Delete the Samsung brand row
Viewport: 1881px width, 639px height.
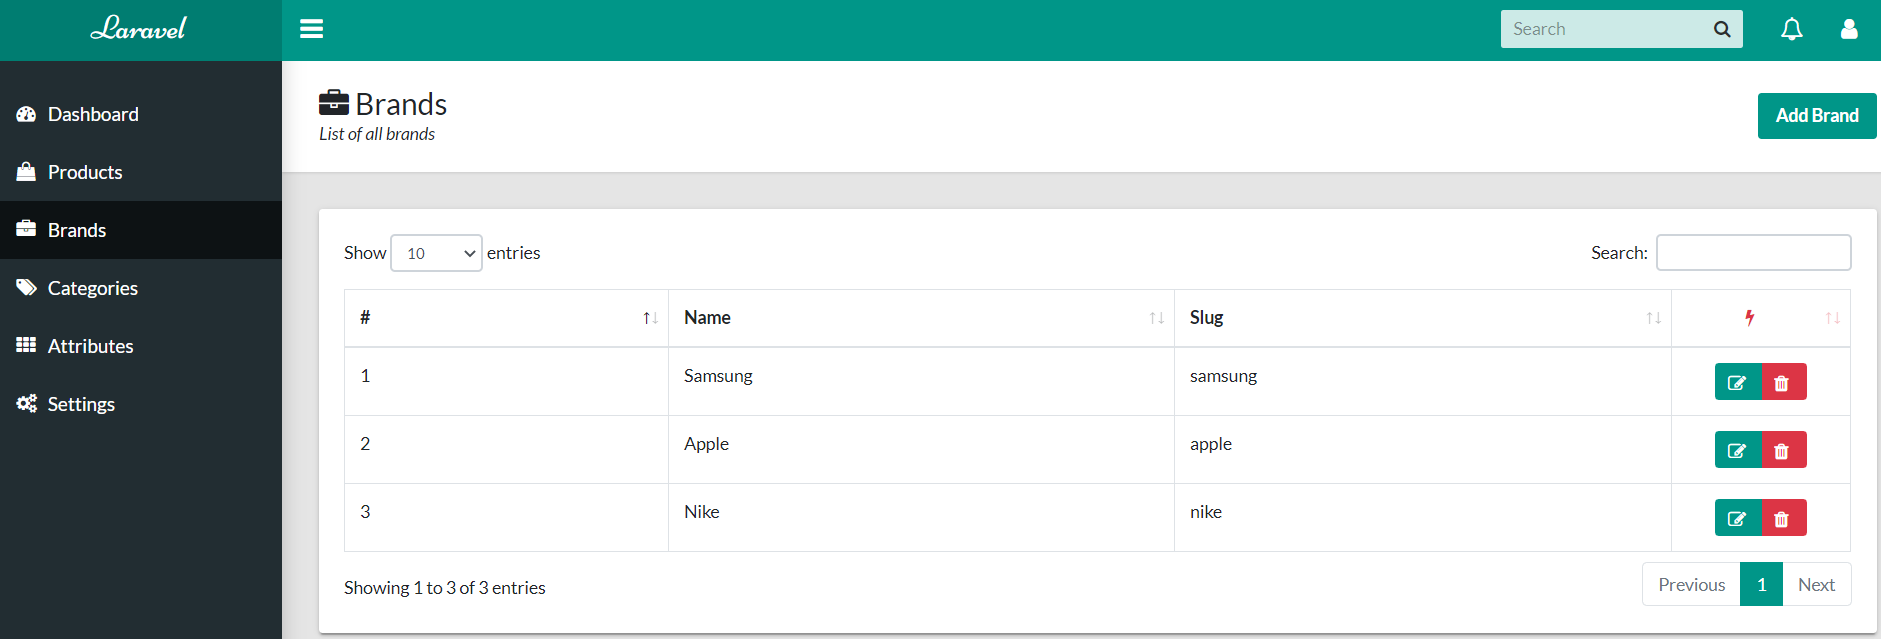point(1782,382)
